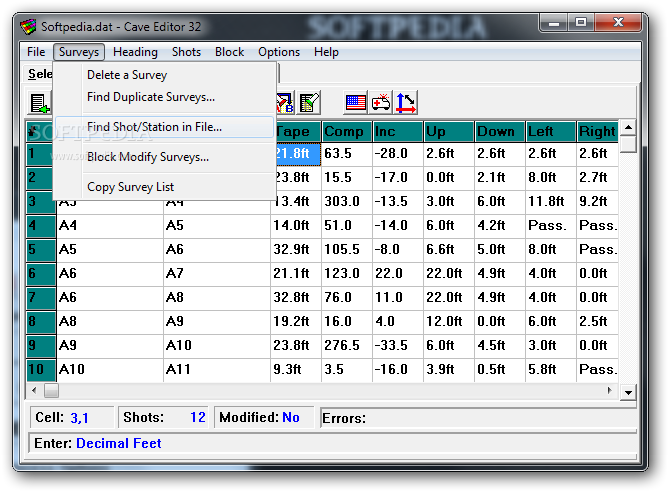Open the Options menu
This screenshot has width=669, height=492.
(x=279, y=52)
